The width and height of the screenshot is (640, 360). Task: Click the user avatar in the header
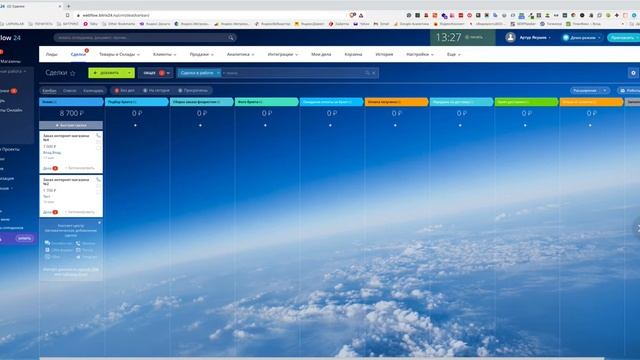[x=510, y=37]
